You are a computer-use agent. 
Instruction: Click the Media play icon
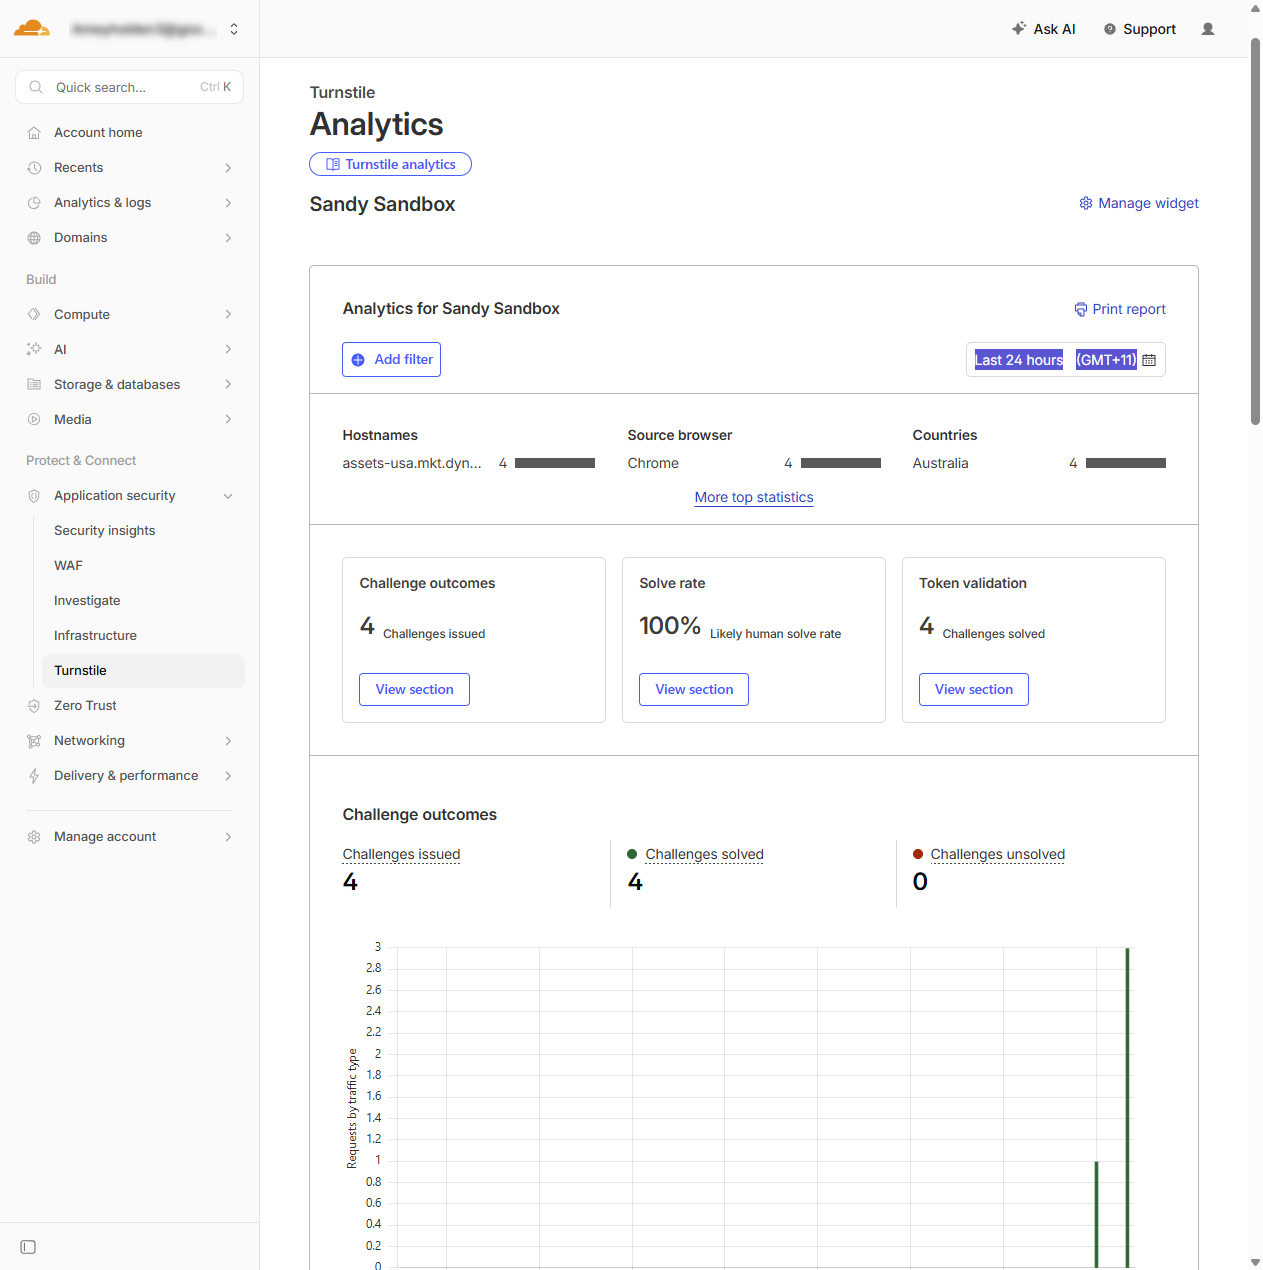(x=34, y=419)
